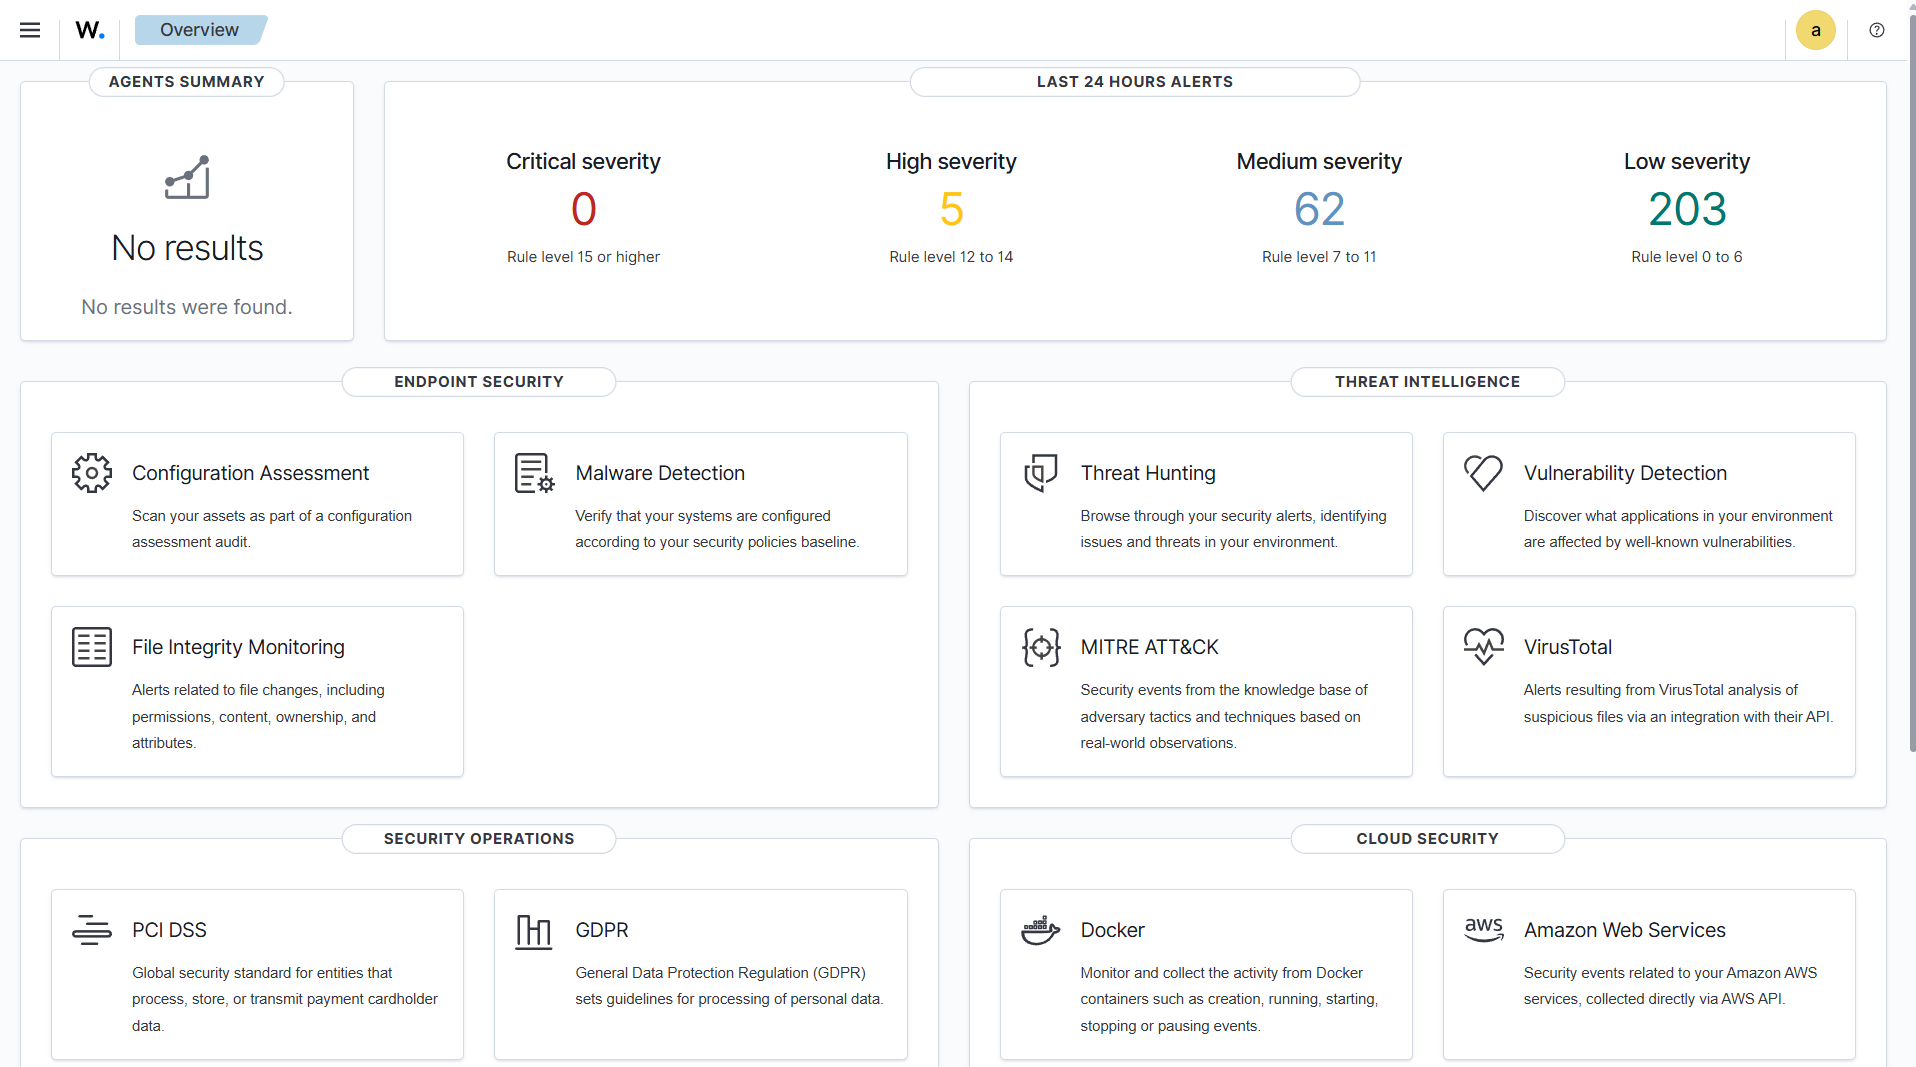Click 'Rule level 12 to 14' text
Image resolution: width=1916 pixels, height=1067 pixels.
[951, 257]
